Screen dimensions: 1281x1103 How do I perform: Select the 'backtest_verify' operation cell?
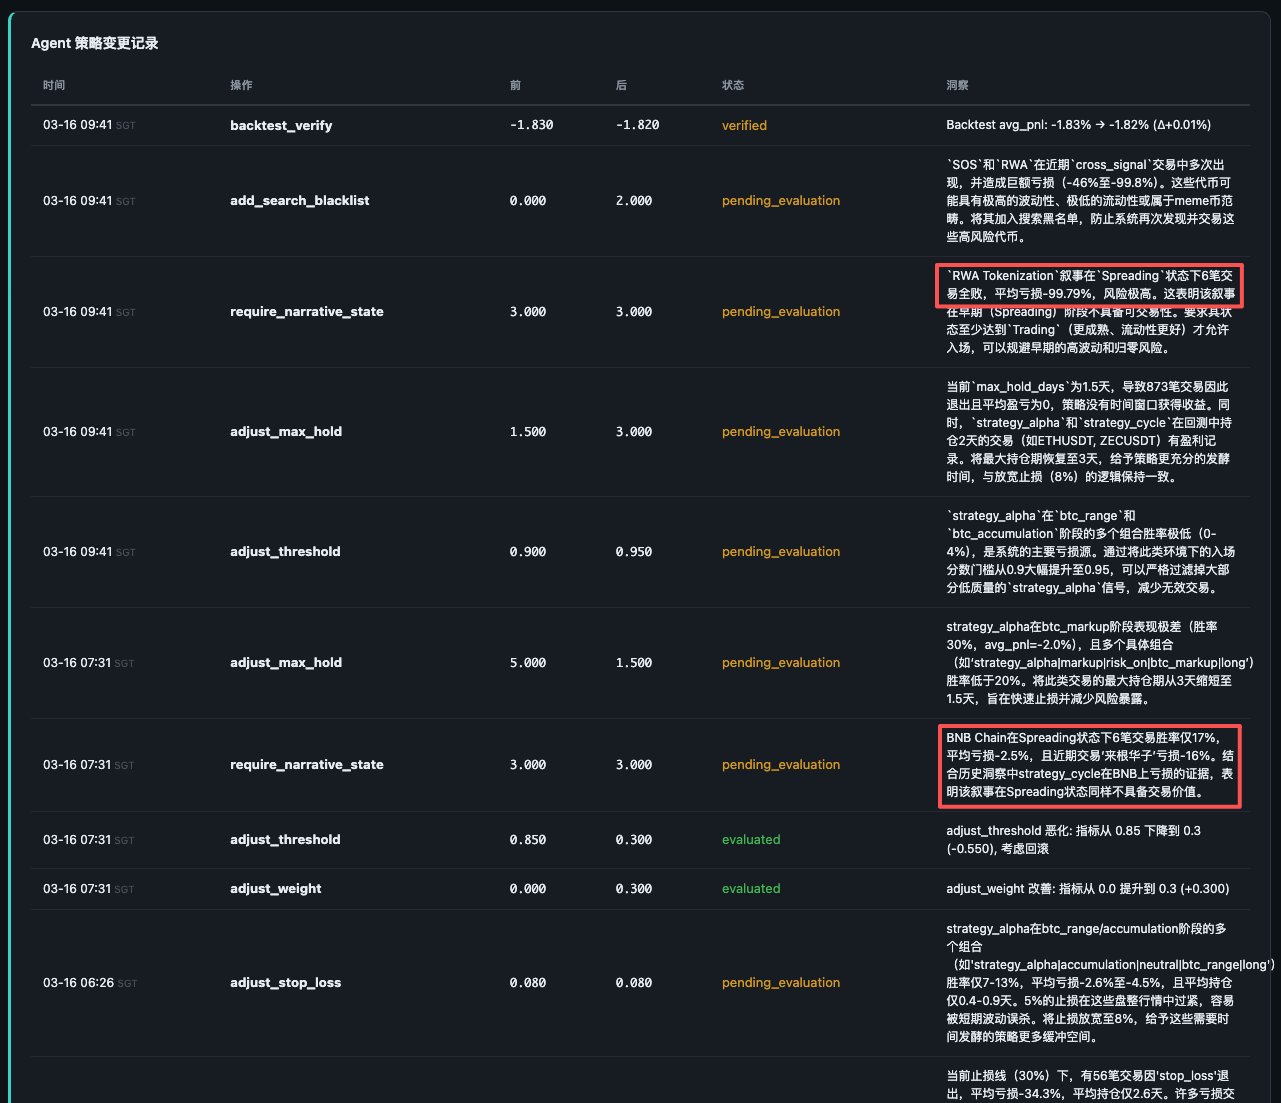coord(281,125)
